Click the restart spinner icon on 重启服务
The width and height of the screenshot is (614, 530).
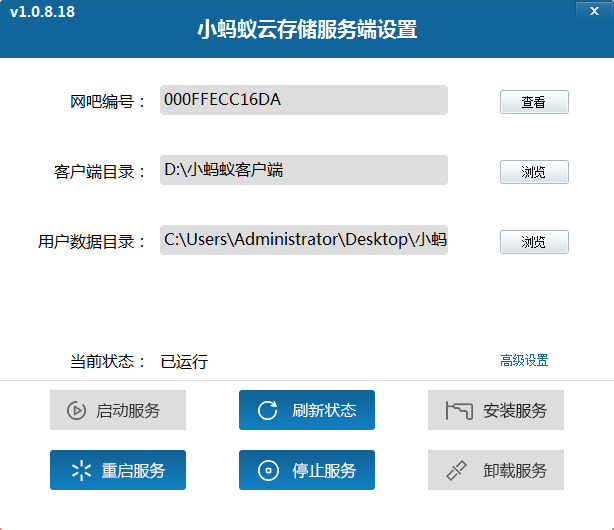click(81, 471)
